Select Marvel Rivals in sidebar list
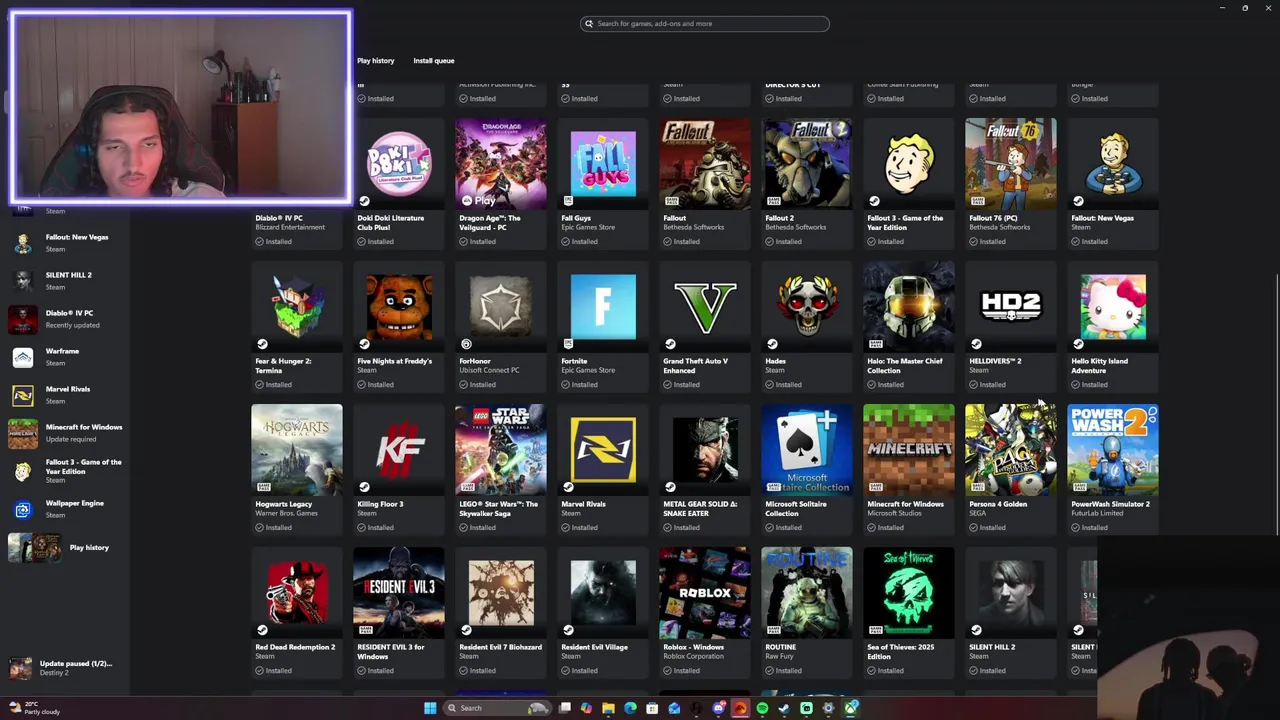 pyautogui.click(x=65, y=395)
